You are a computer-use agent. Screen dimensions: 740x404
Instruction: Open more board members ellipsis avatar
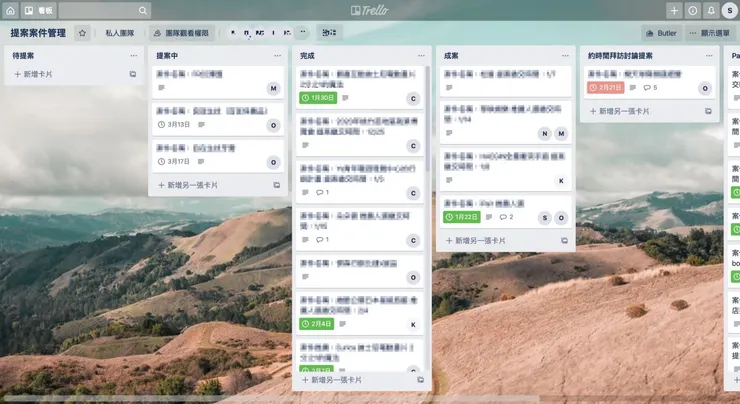pos(303,32)
